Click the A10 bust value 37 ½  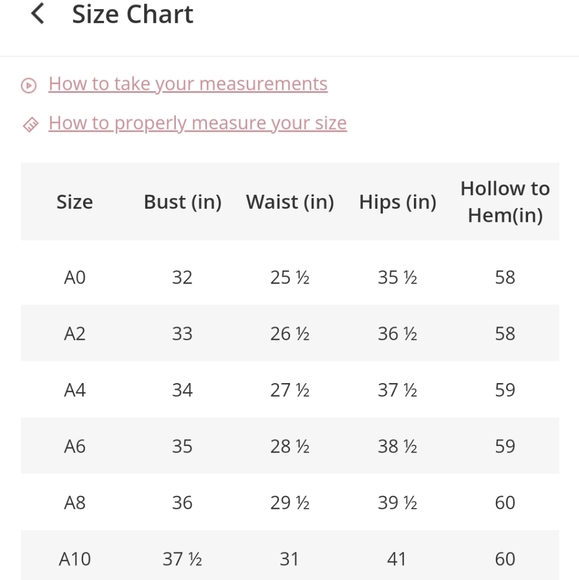tap(182, 559)
